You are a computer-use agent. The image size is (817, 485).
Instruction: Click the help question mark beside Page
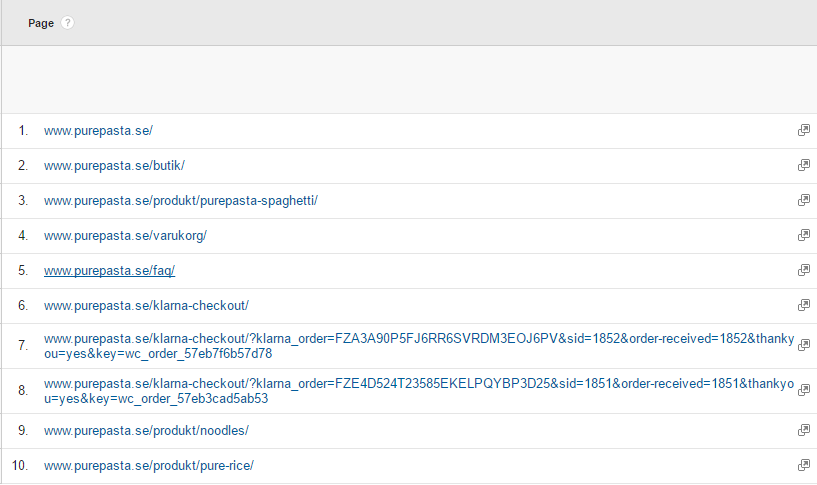(x=67, y=23)
